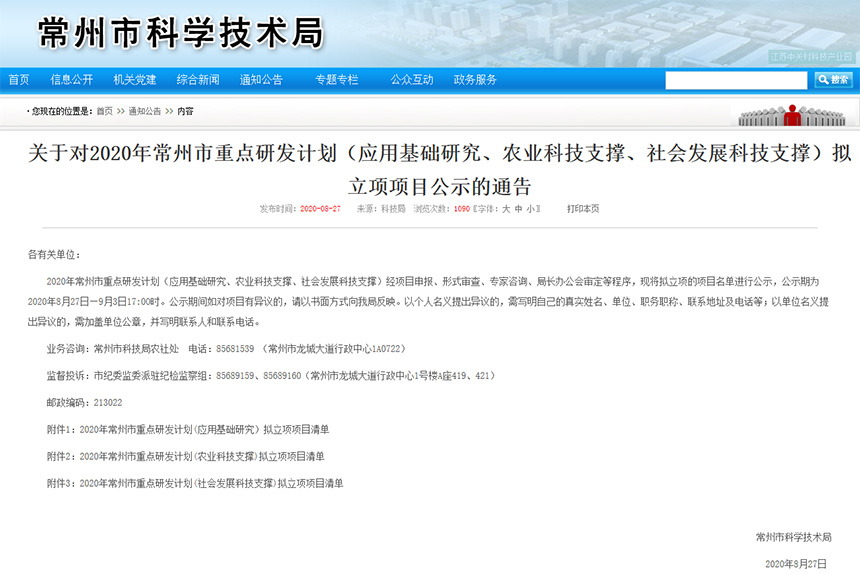Click the 搜索 search button
This screenshot has height=574, width=860.
[833, 80]
